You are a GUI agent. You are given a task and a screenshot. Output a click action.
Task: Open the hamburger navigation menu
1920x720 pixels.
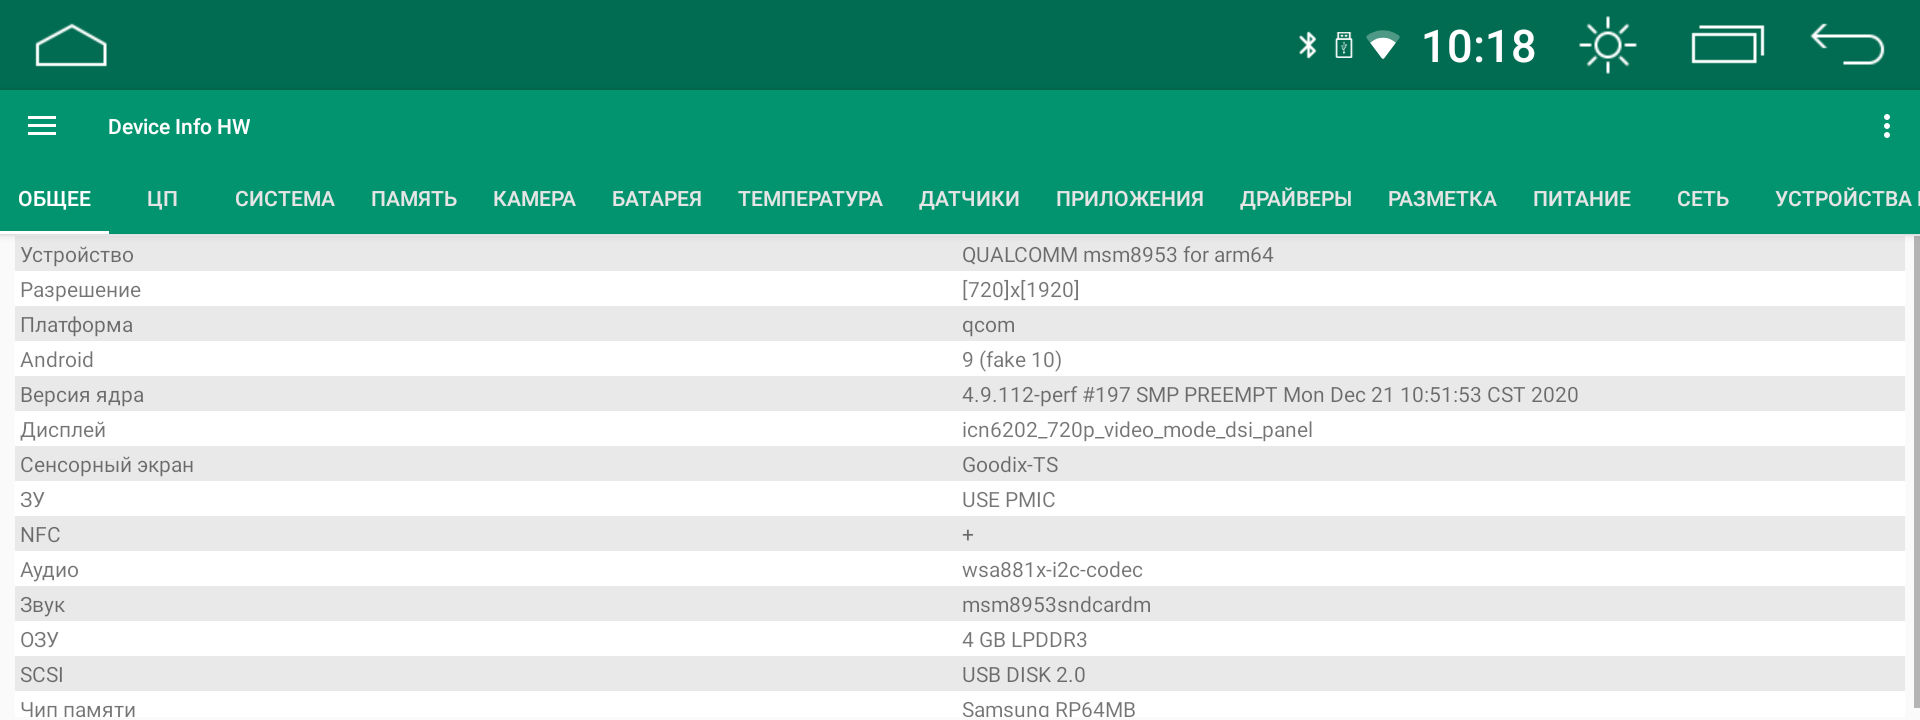42,126
